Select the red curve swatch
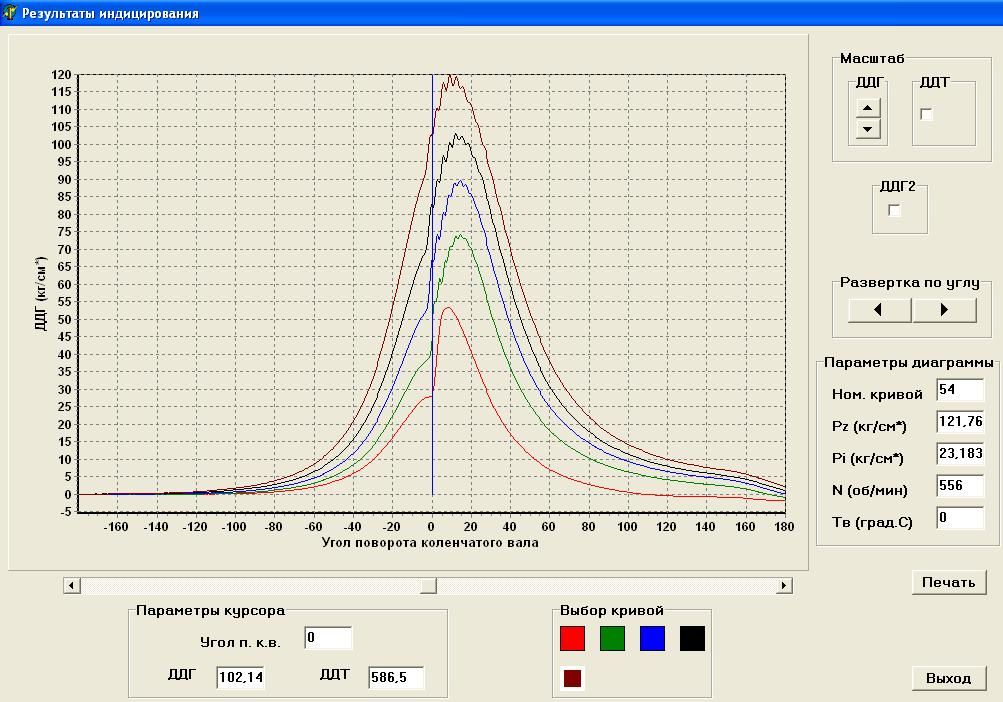 click(x=572, y=639)
